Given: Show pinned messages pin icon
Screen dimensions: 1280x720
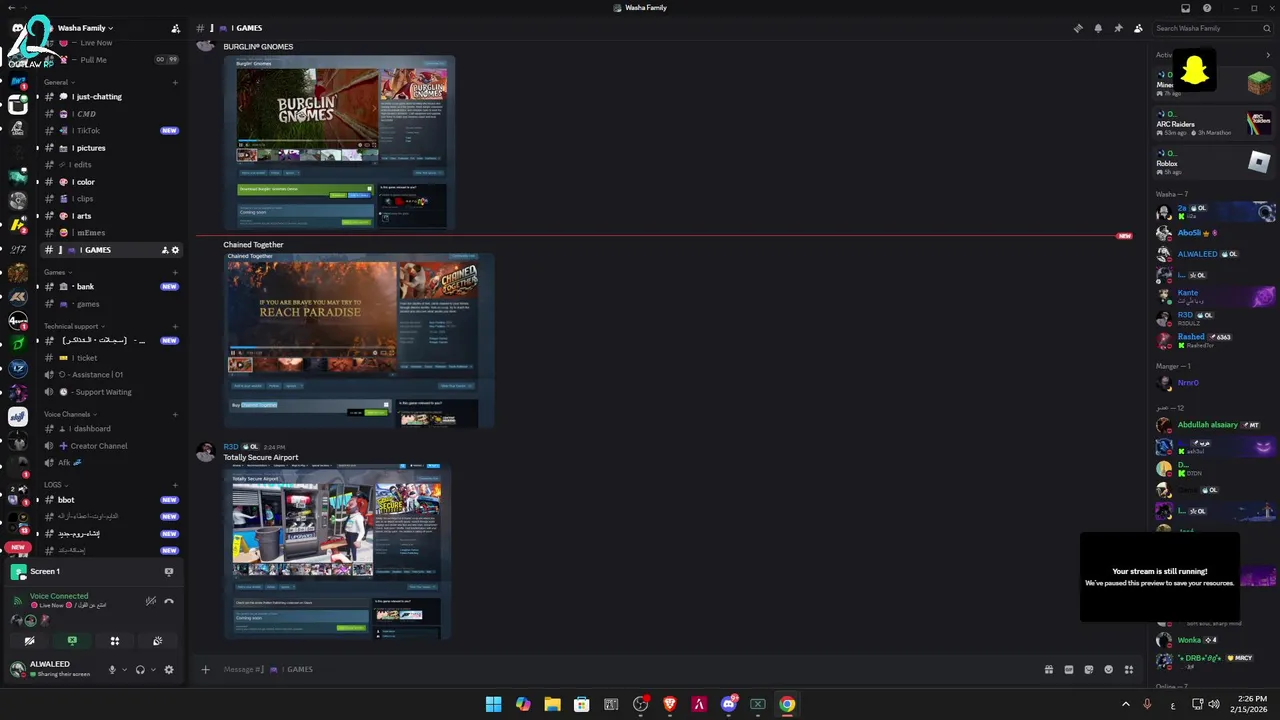Looking at the screenshot, I should click(x=1118, y=28).
